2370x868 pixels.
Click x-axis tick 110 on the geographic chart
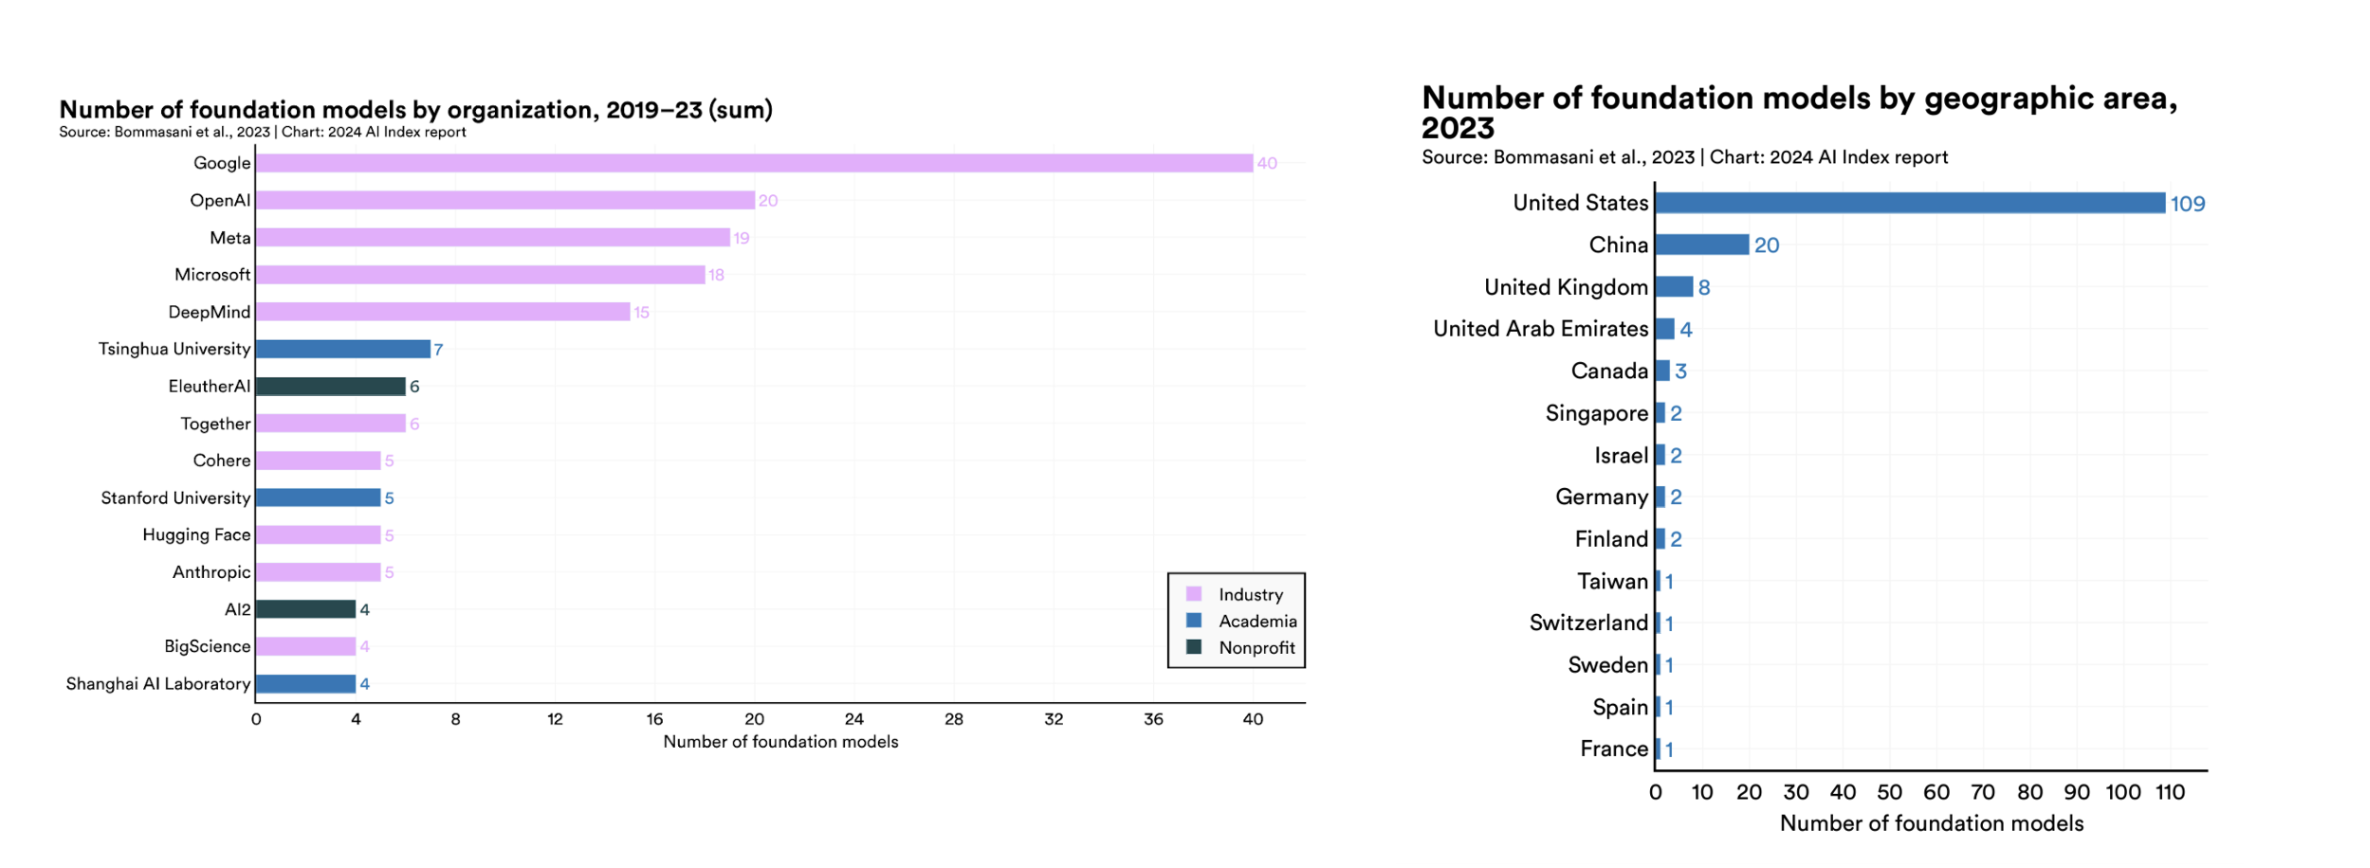[x=2170, y=792]
